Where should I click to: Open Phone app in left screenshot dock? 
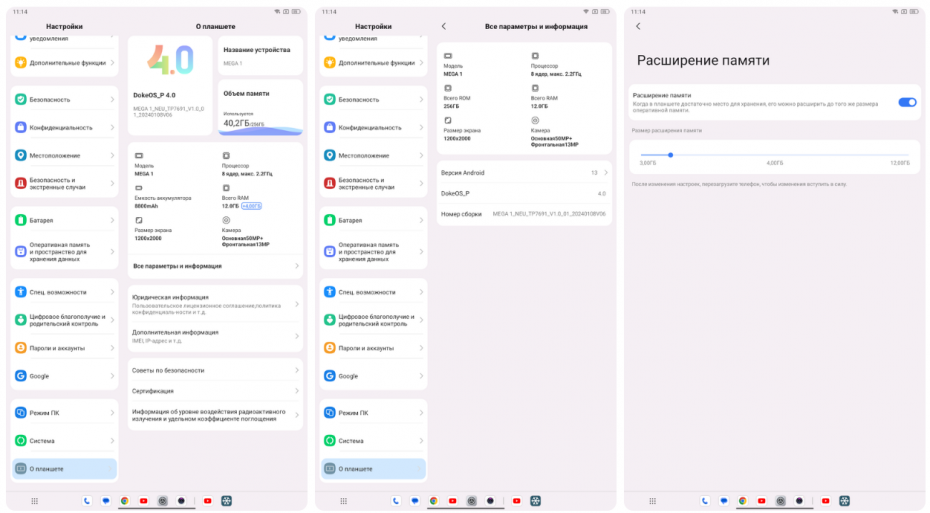[x=87, y=501]
